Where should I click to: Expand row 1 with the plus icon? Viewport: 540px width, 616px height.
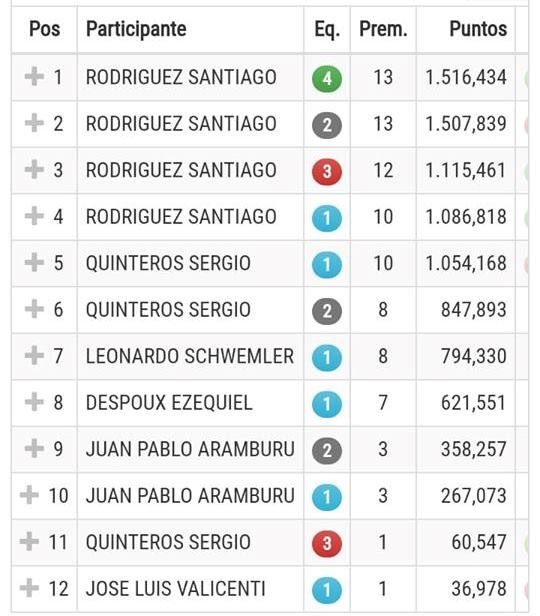(34, 76)
